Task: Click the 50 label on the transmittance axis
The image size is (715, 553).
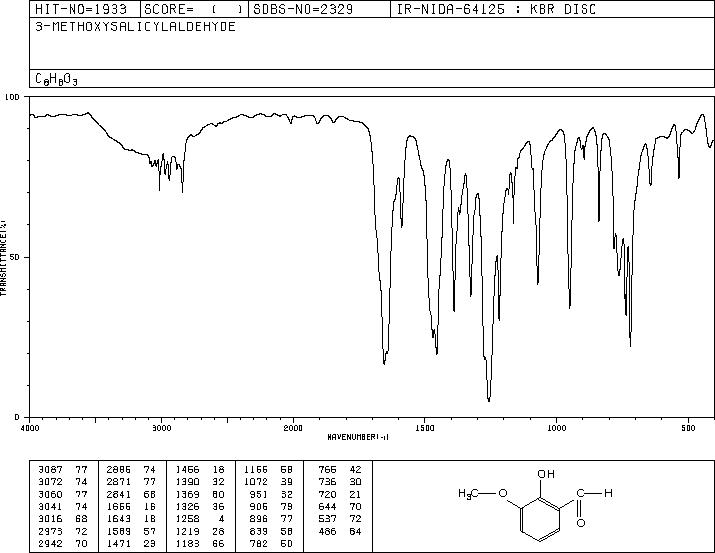Action: click(x=16, y=257)
